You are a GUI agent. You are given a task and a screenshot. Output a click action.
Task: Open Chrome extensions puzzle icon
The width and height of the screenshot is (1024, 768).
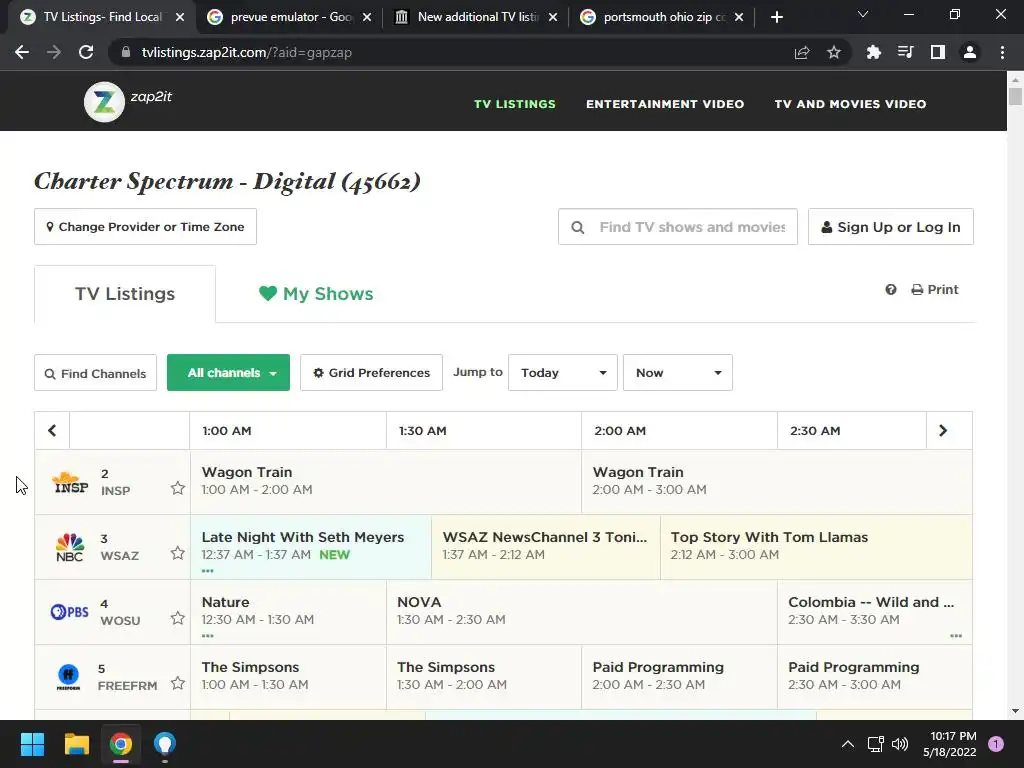[x=873, y=52]
